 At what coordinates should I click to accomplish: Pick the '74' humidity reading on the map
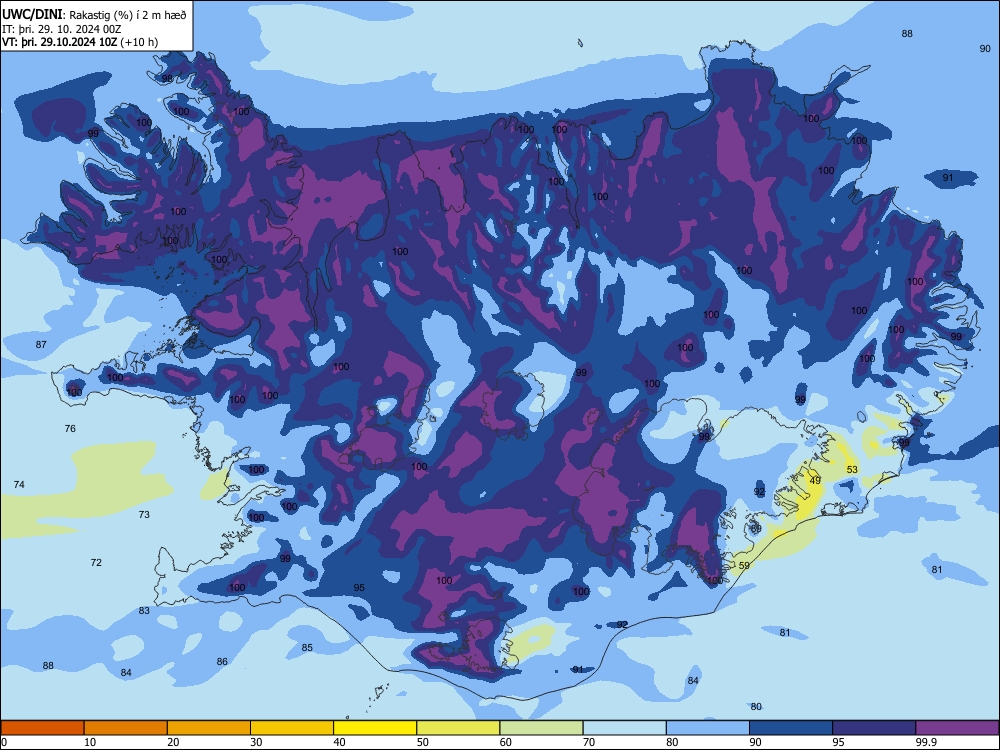19,485
